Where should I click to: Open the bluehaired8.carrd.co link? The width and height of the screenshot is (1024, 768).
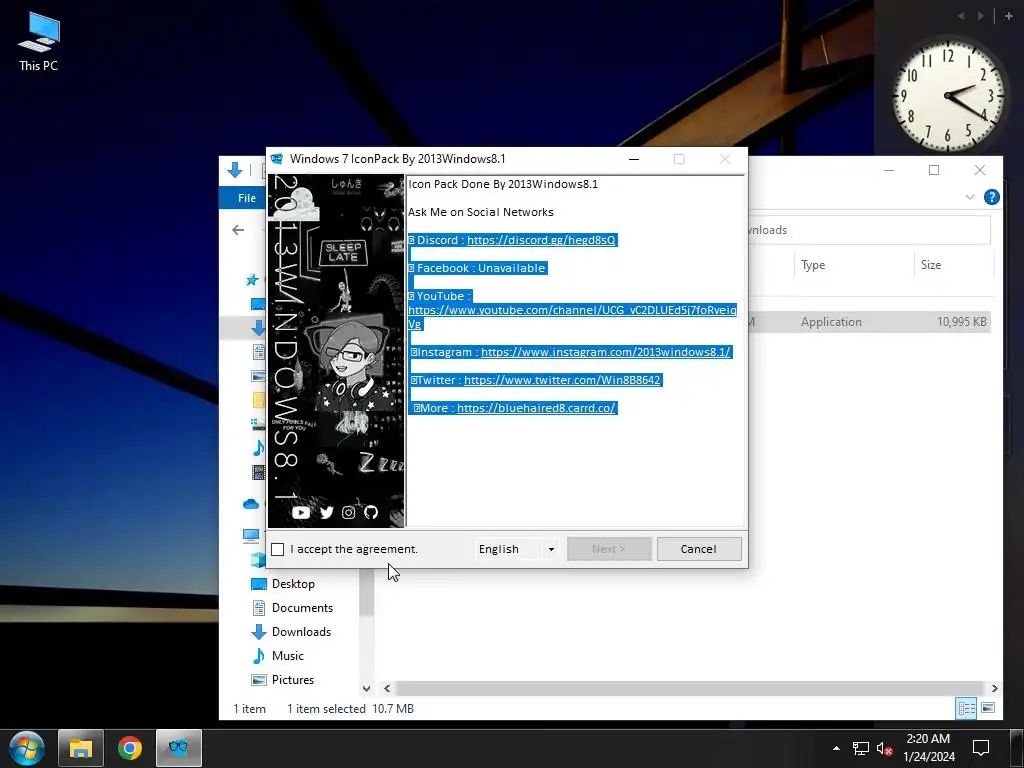point(536,408)
